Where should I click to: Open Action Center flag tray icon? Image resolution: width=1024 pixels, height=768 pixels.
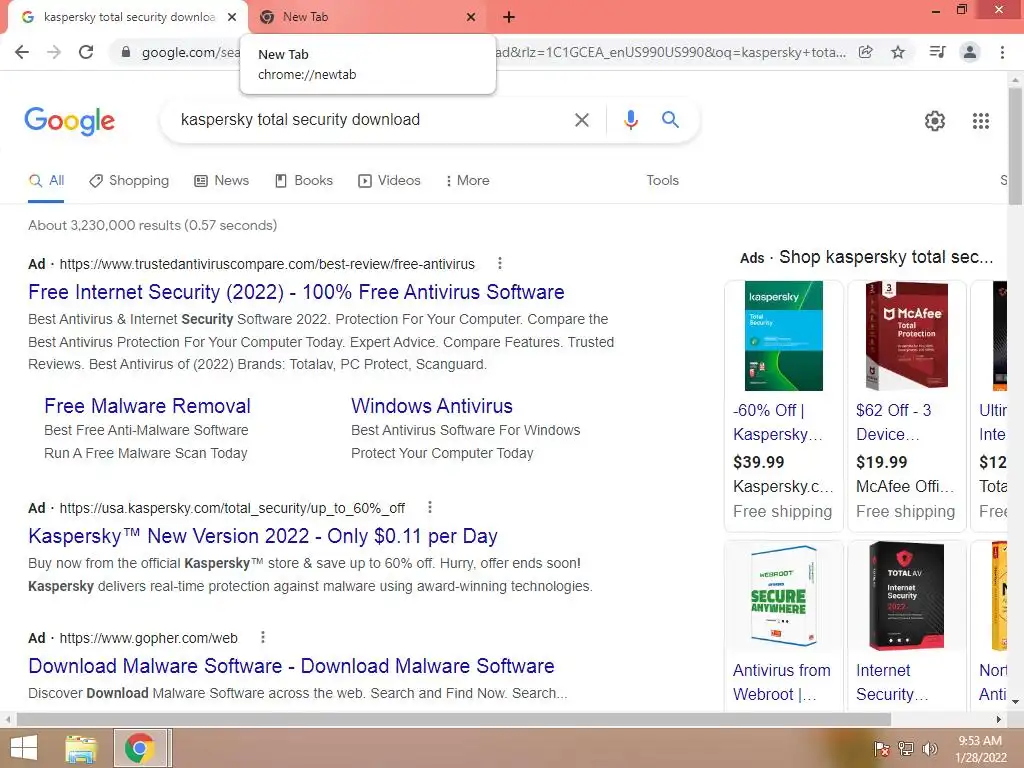882,749
